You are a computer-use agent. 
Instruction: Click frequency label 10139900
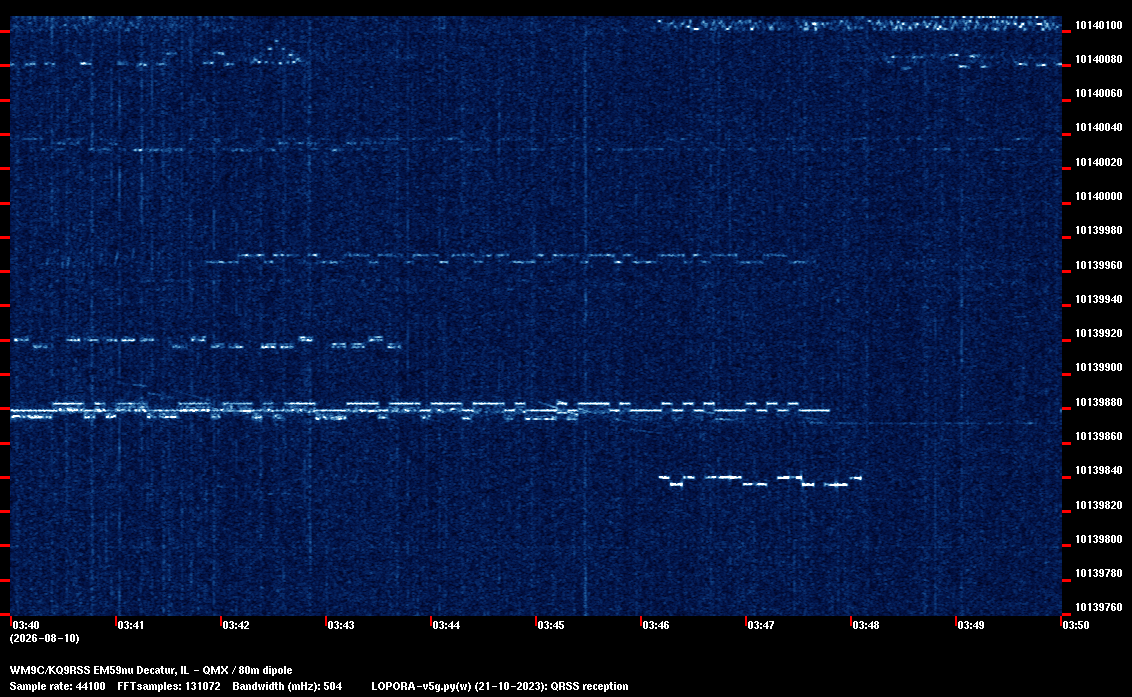[1099, 367]
